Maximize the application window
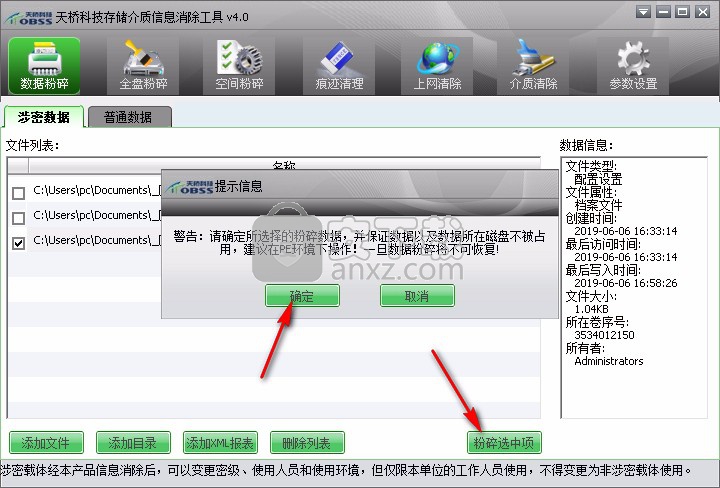 (683, 12)
